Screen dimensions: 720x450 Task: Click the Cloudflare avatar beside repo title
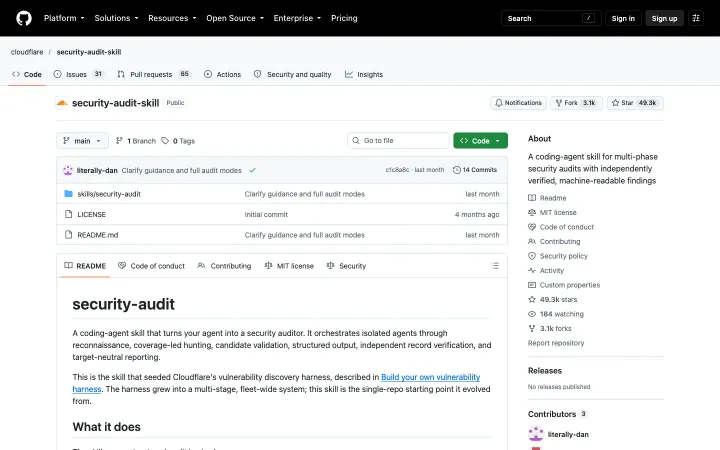coord(62,103)
